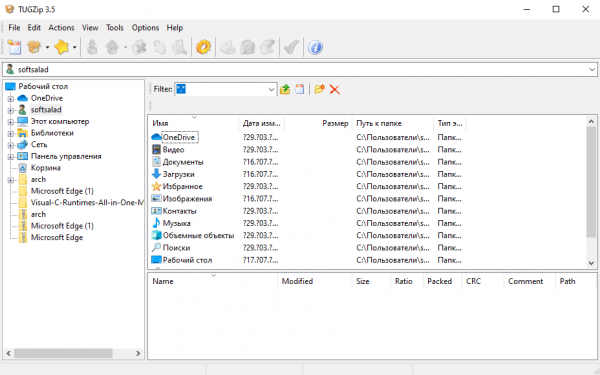Screen dimensions: 600x375
Task: Select Видео folder in file list
Action: (x=173, y=150)
